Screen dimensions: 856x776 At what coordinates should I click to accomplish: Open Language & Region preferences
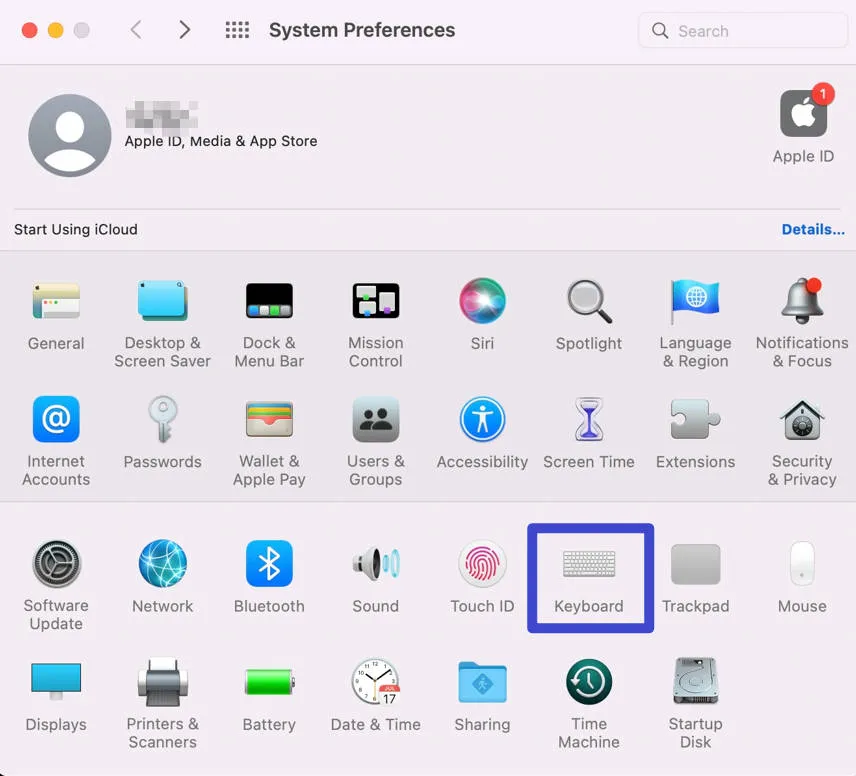tap(696, 323)
